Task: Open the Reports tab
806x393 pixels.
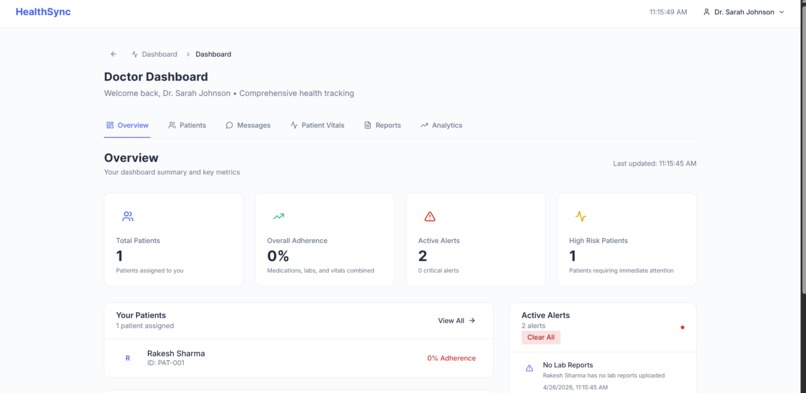Action: pyautogui.click(x=382, y=125)
